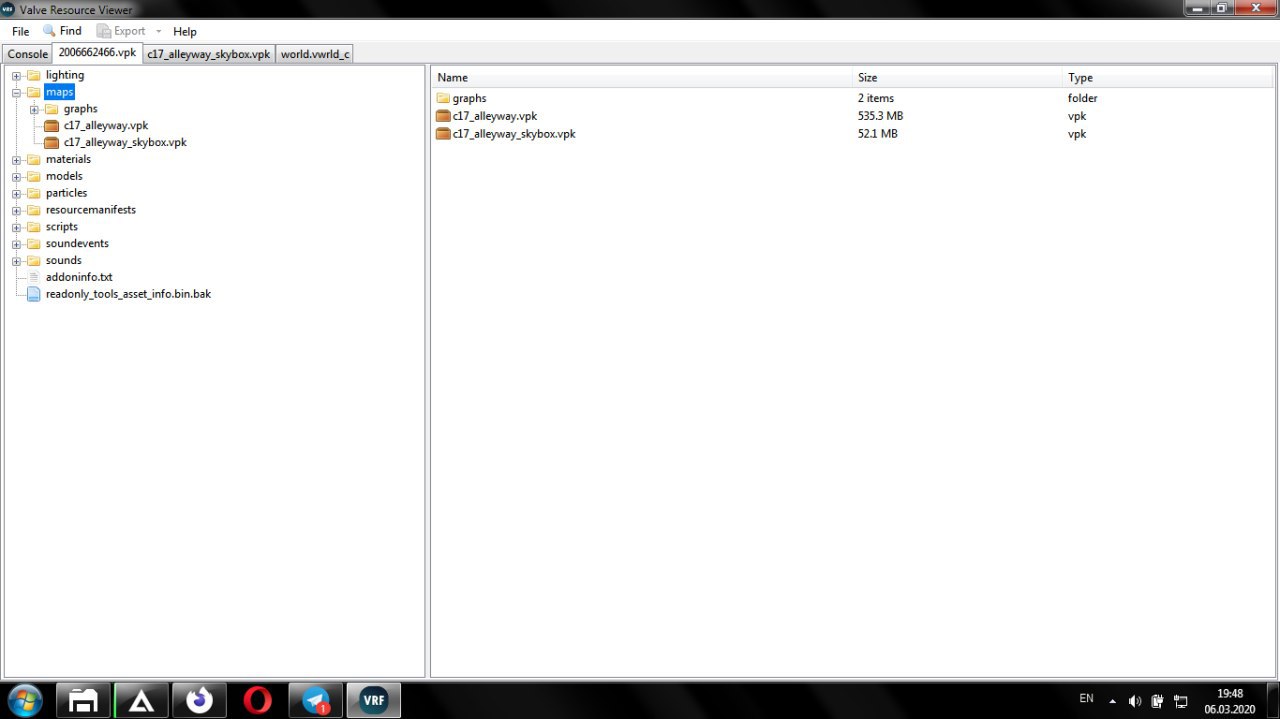
Task: Sort list by Size column header
Action: [957, 77]
